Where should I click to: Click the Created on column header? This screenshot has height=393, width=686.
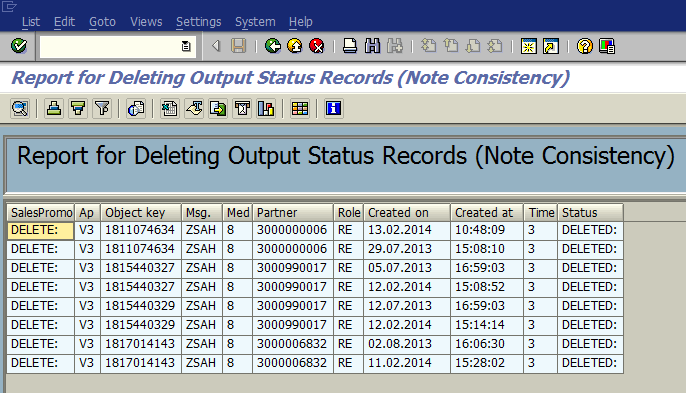coord(407,213)
